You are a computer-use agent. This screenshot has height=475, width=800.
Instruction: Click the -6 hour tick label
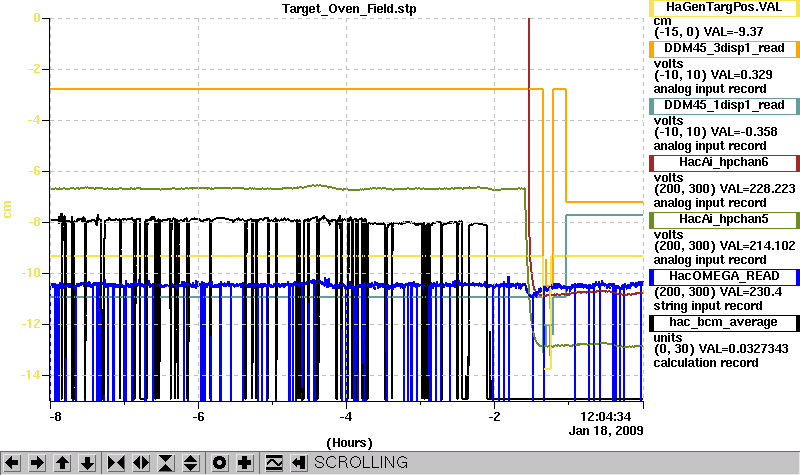198,417
